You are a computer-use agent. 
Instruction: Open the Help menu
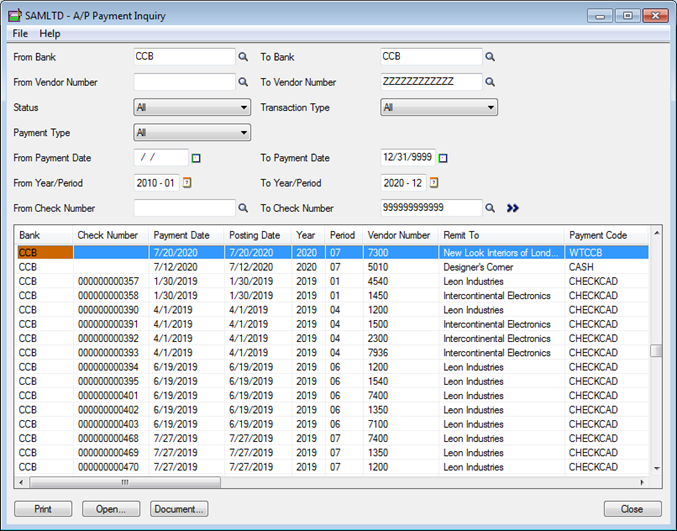pyautogui.click(x=50, y=34)
